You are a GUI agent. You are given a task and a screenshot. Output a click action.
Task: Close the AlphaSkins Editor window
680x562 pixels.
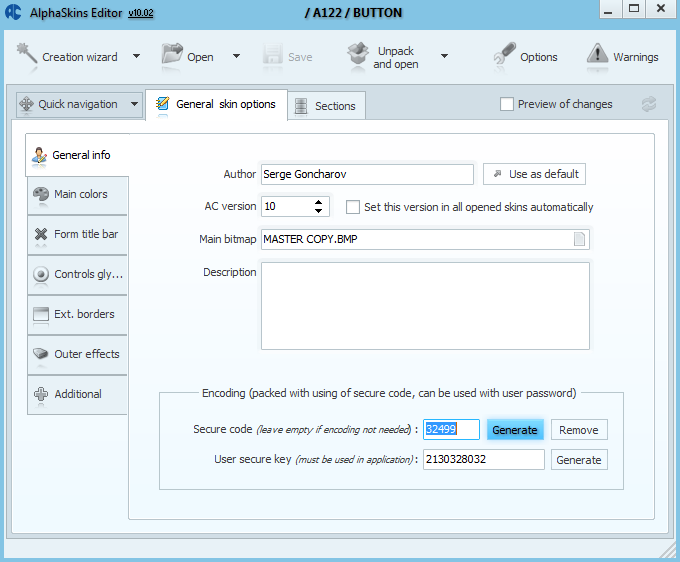point(660,9)
